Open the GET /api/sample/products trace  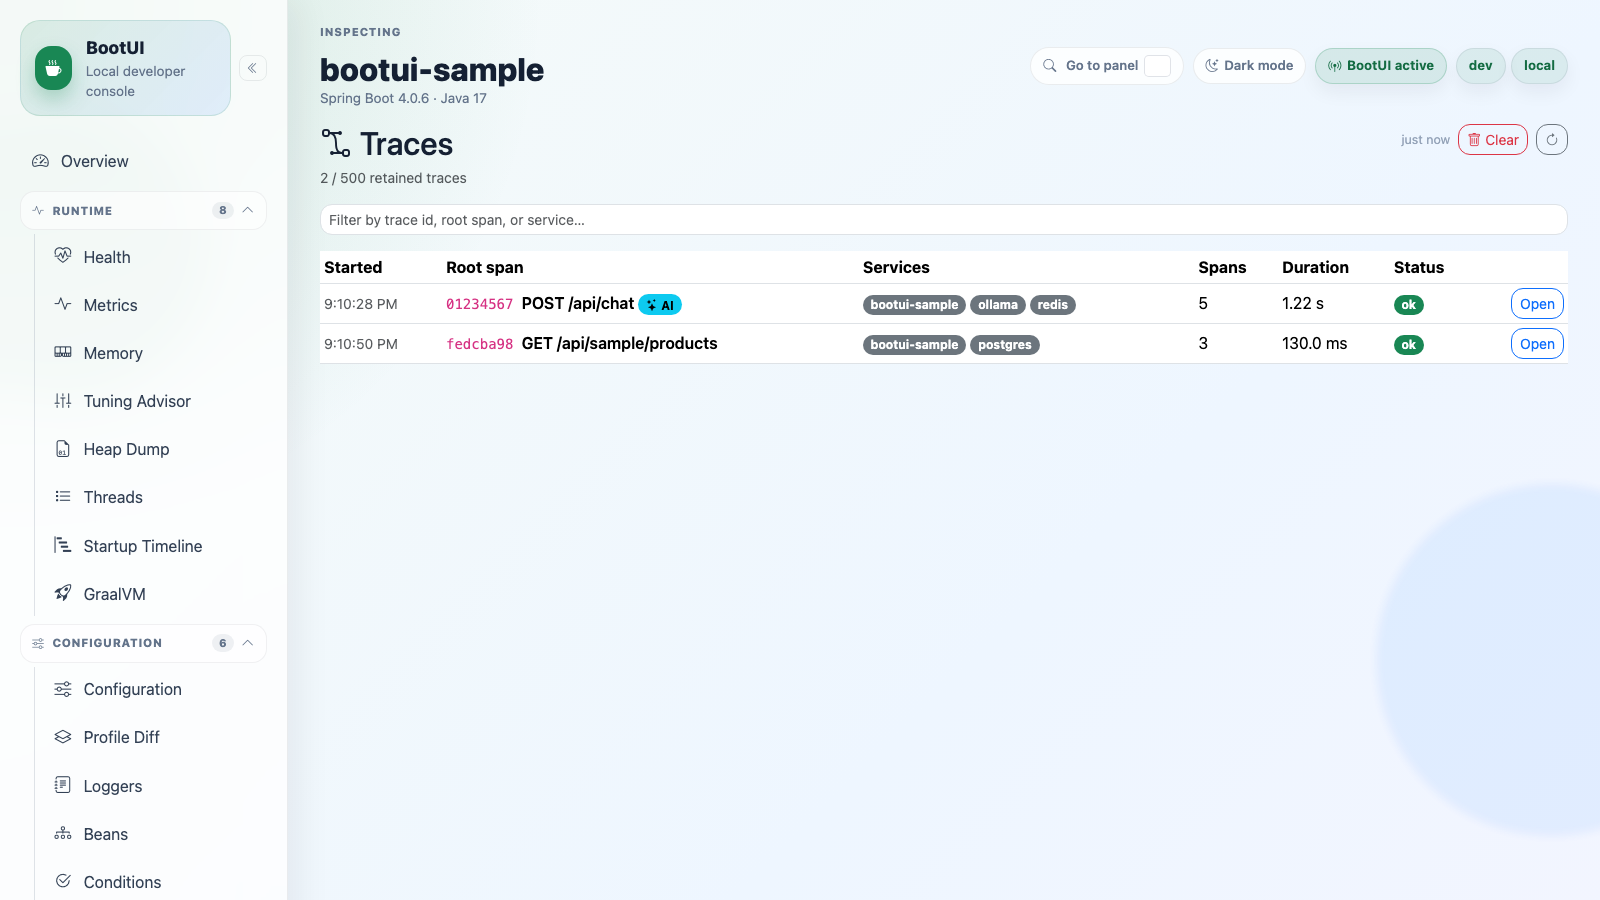(x=1537, y=344)
